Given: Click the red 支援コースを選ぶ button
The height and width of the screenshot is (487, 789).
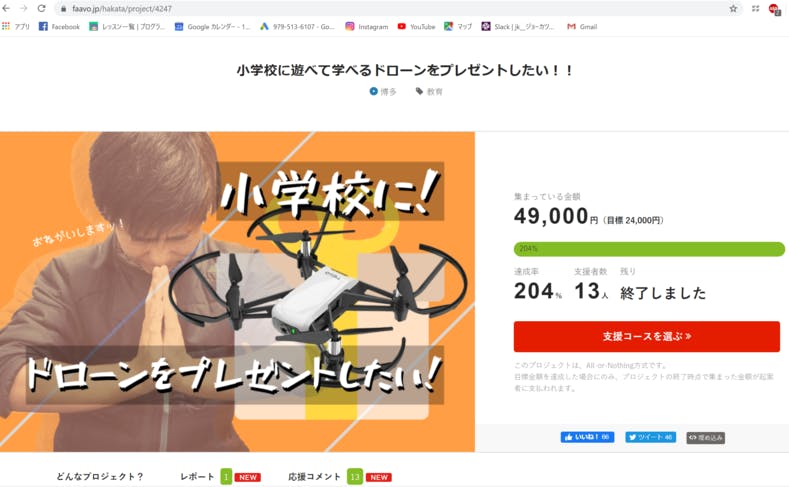Looking at the screenshot, I should click(647, 336).
